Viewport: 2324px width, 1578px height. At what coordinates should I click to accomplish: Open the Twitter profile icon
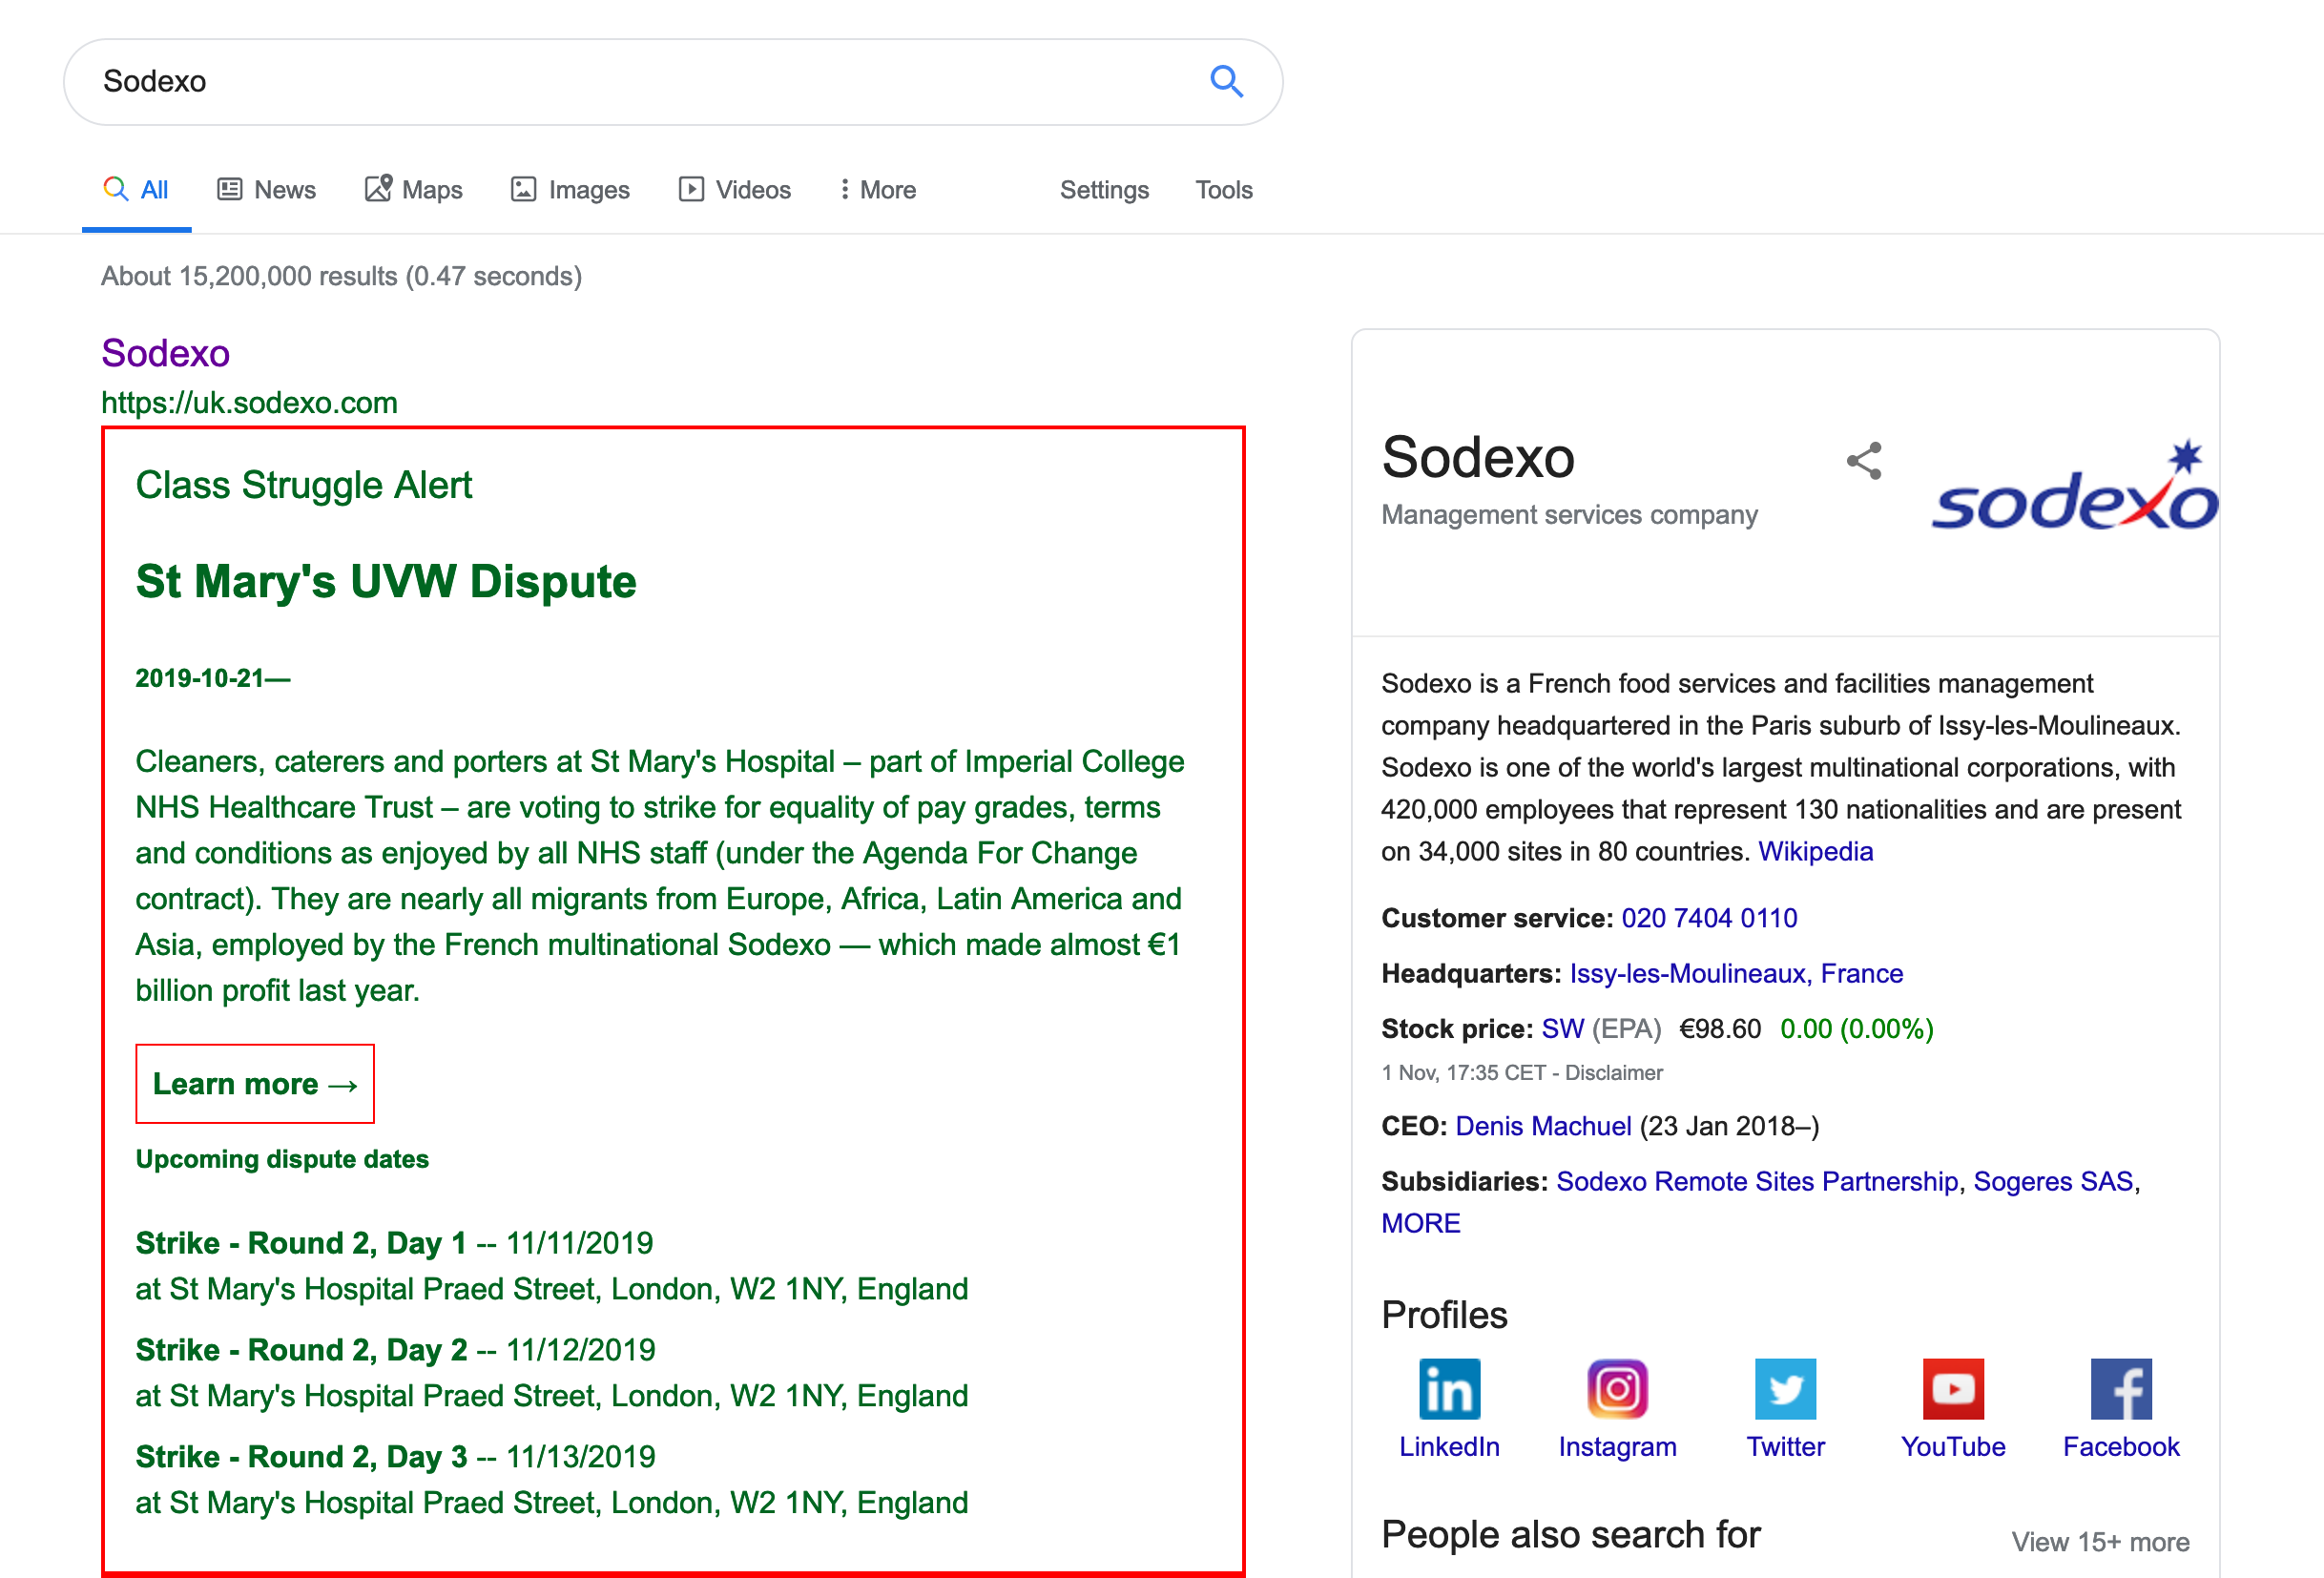(x=1785, y=1388)
